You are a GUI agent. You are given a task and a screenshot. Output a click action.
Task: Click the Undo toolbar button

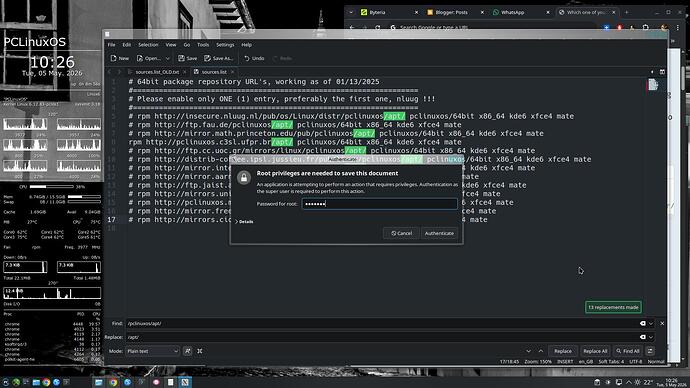click(x=254, y=58)
